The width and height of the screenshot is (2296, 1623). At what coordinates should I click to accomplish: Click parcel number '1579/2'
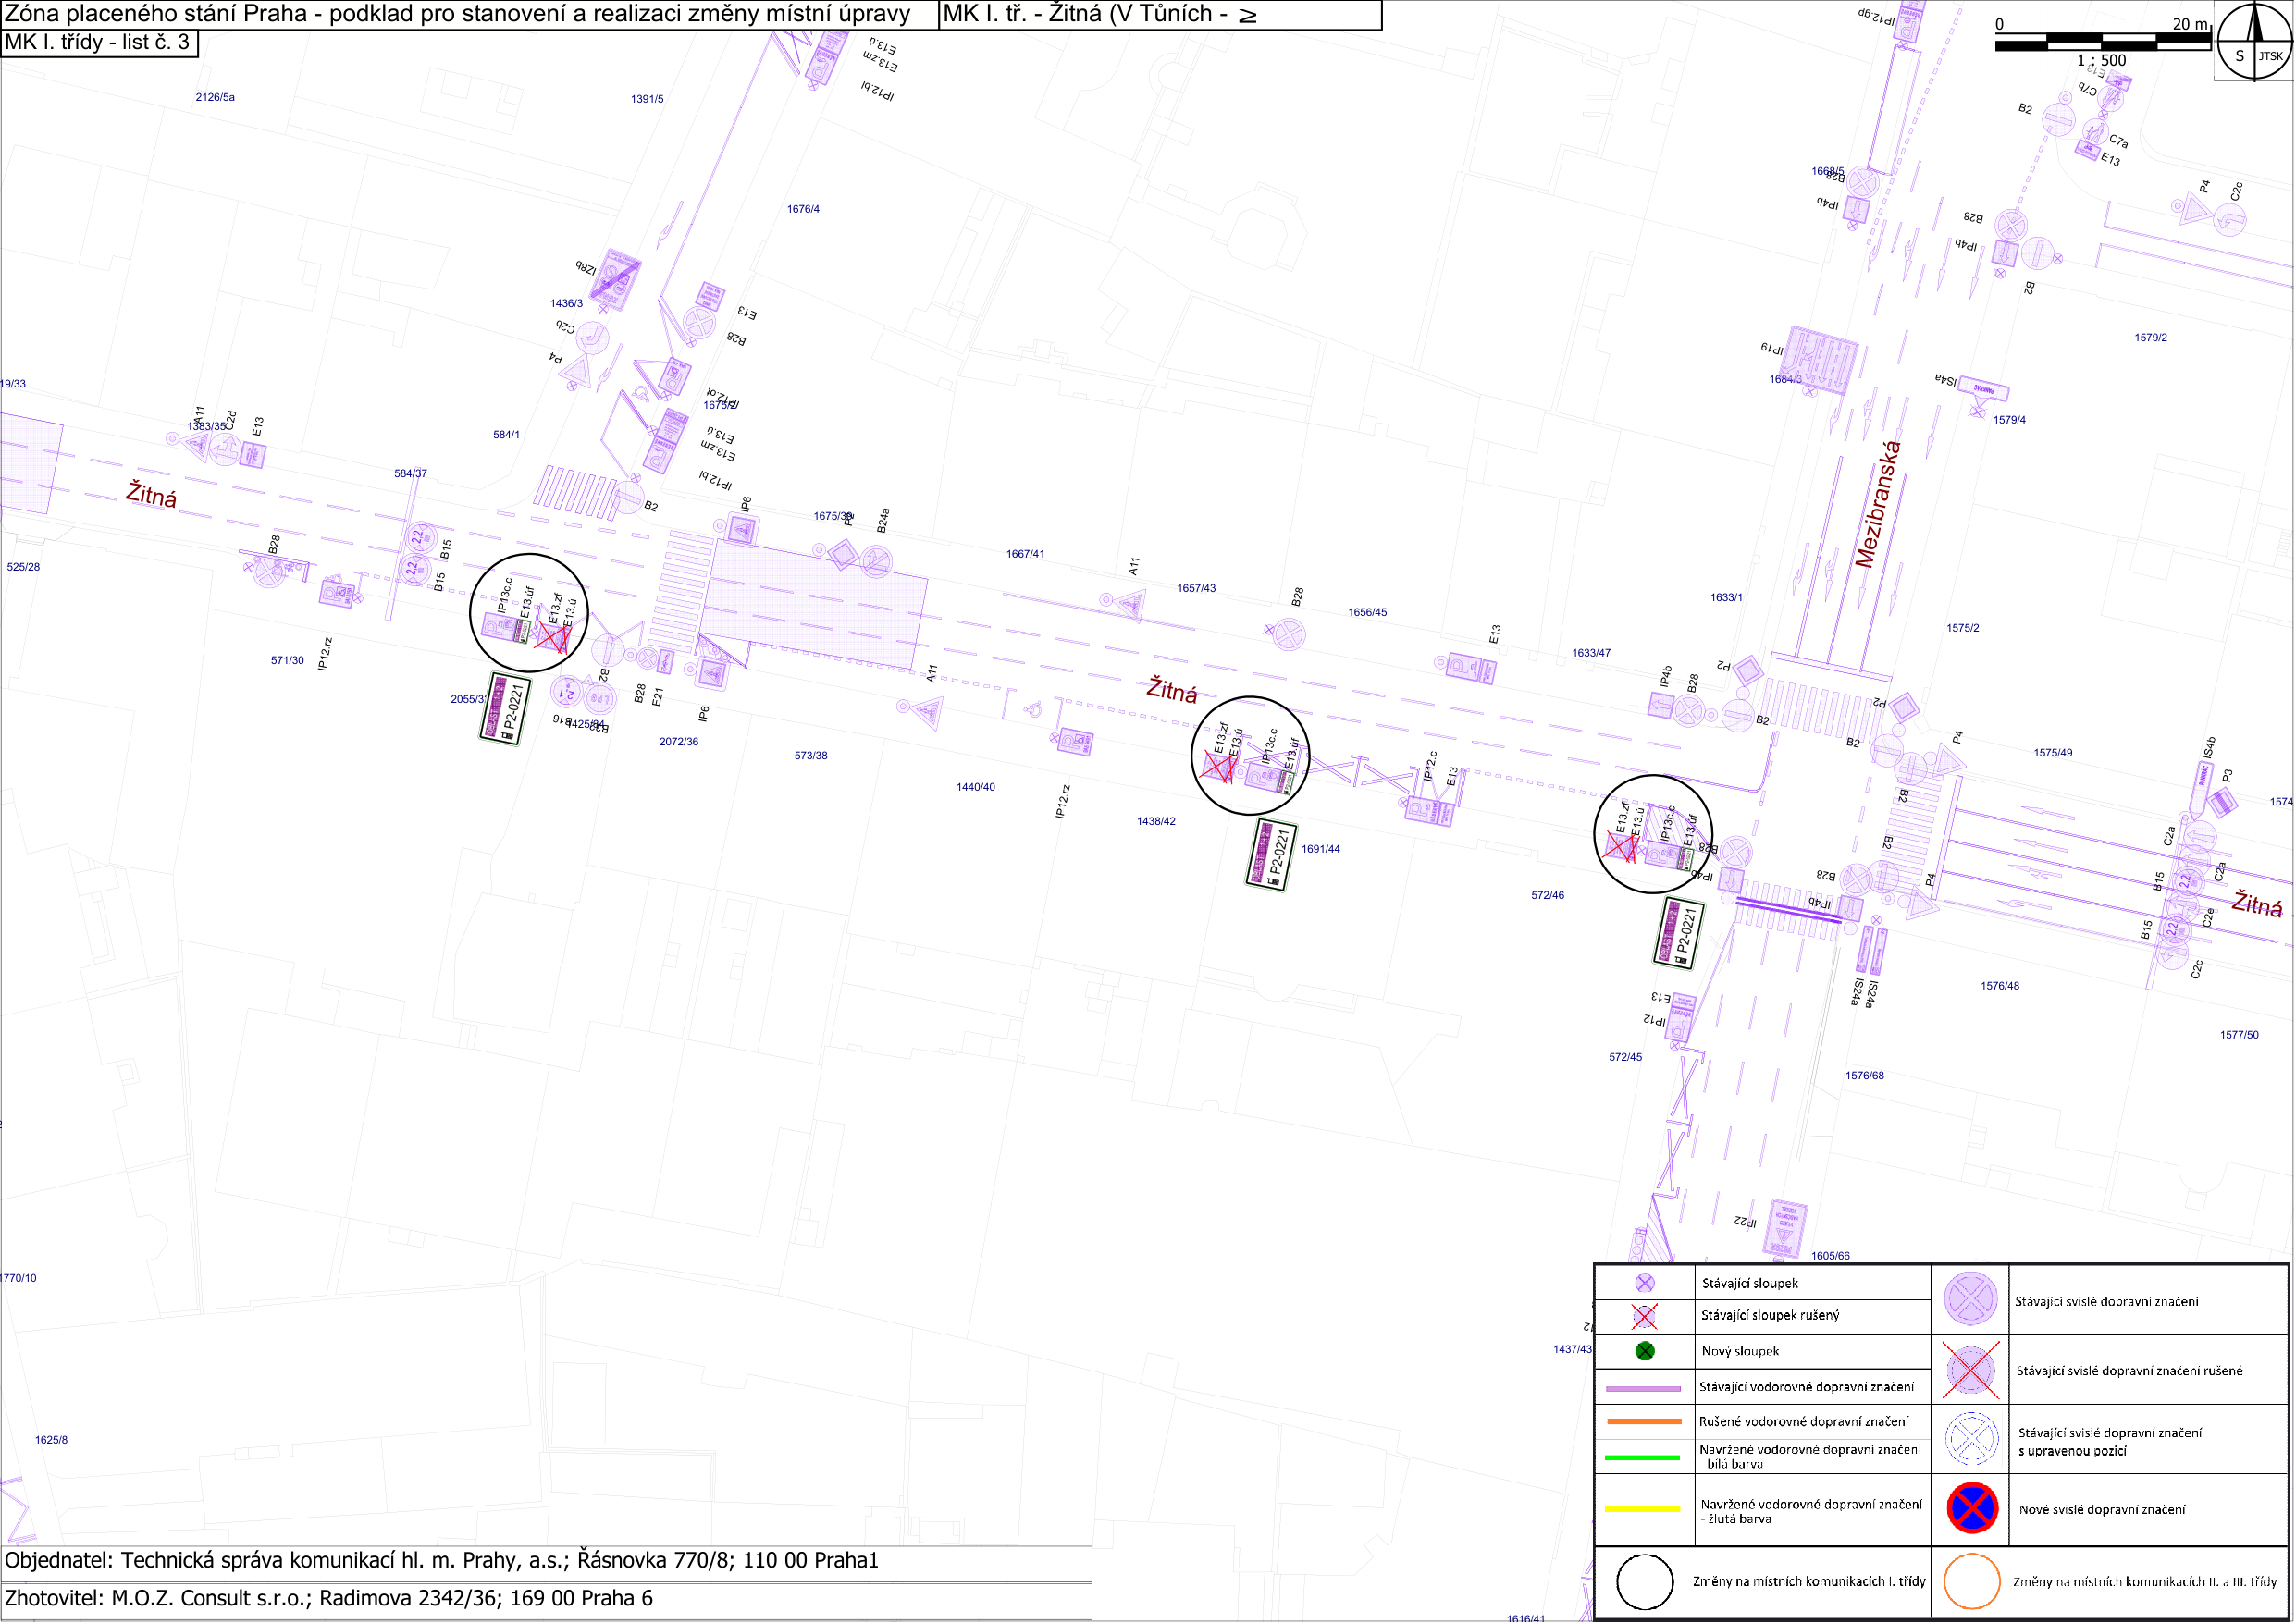pyautogui.click(x=2151, y=338)
